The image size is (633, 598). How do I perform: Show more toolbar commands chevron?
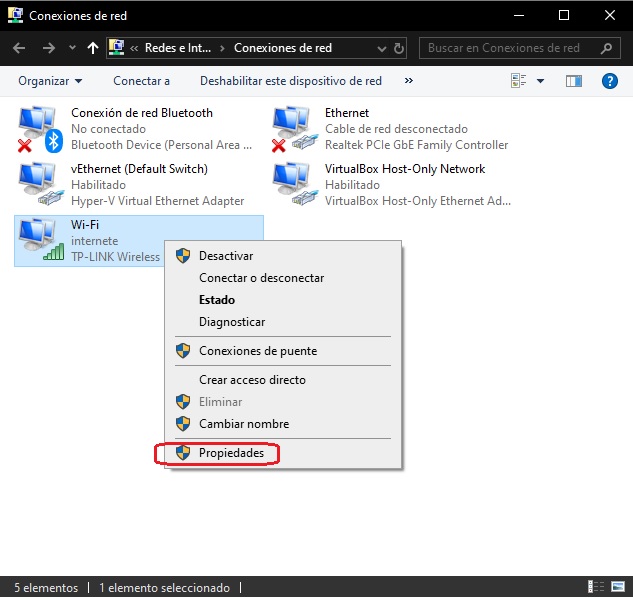coord(408,81)
